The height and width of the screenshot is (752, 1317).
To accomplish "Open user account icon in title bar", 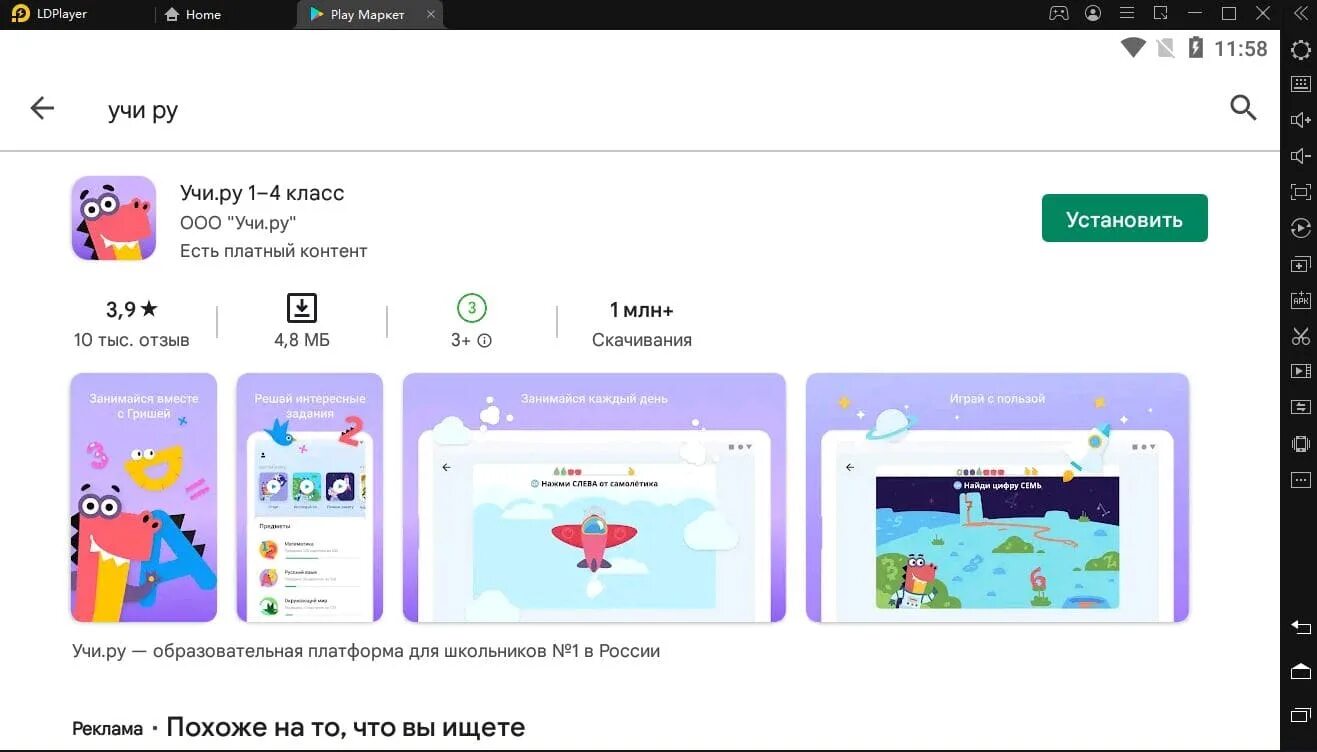I will pyautogui.click(x=1093, y=14).
